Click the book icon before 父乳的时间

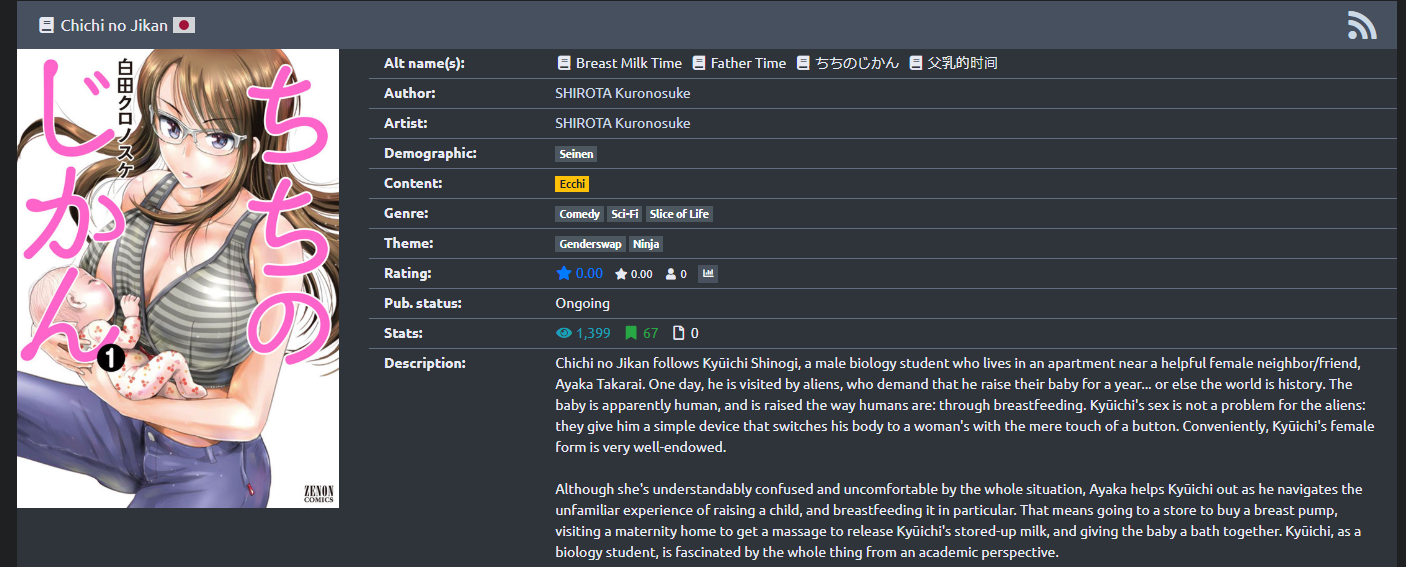click(x=916, y=63)
